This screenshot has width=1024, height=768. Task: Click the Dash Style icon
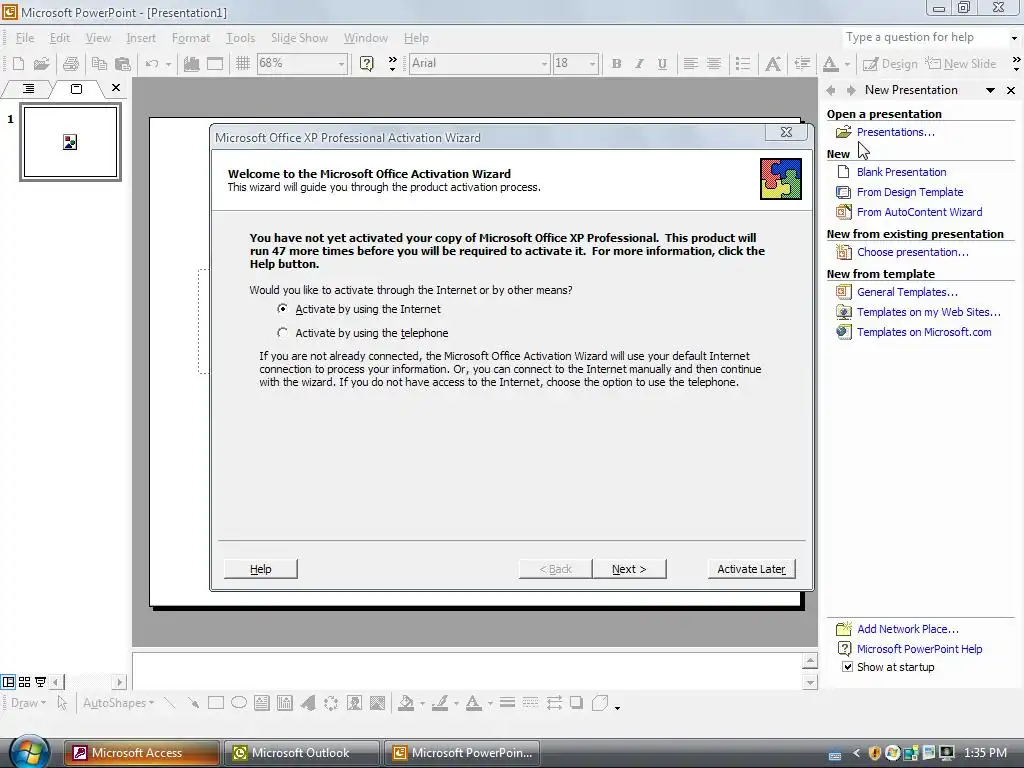point(530,703)
